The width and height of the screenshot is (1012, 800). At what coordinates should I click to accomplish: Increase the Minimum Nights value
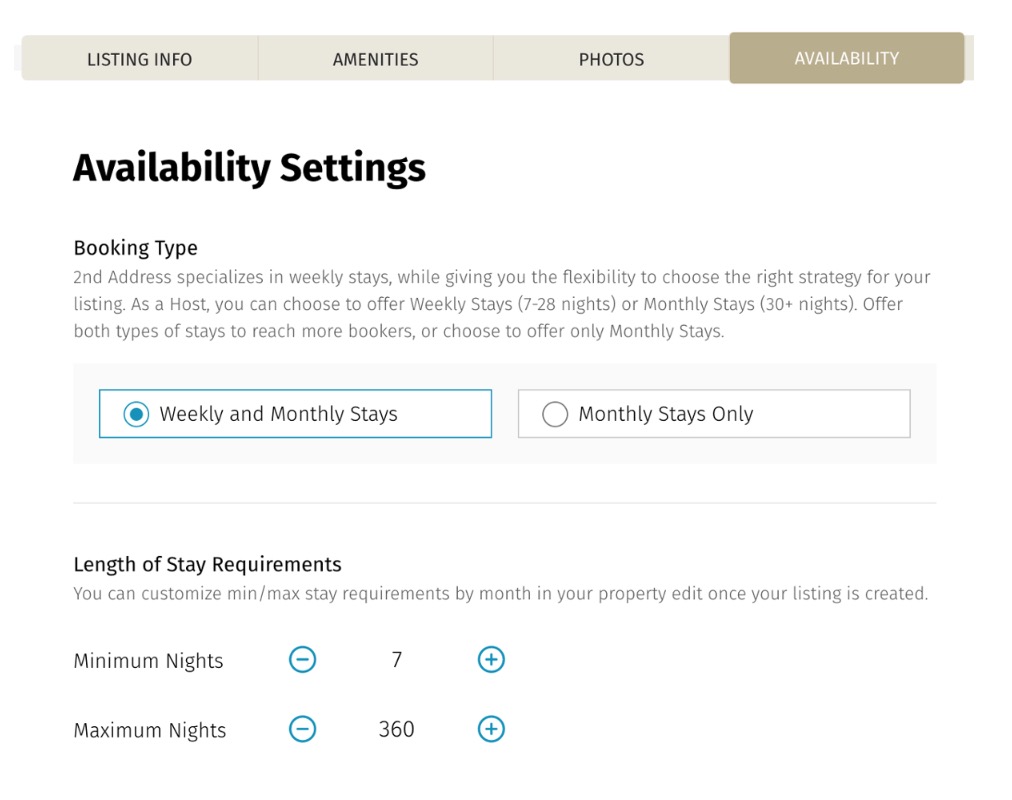point(491,660)
